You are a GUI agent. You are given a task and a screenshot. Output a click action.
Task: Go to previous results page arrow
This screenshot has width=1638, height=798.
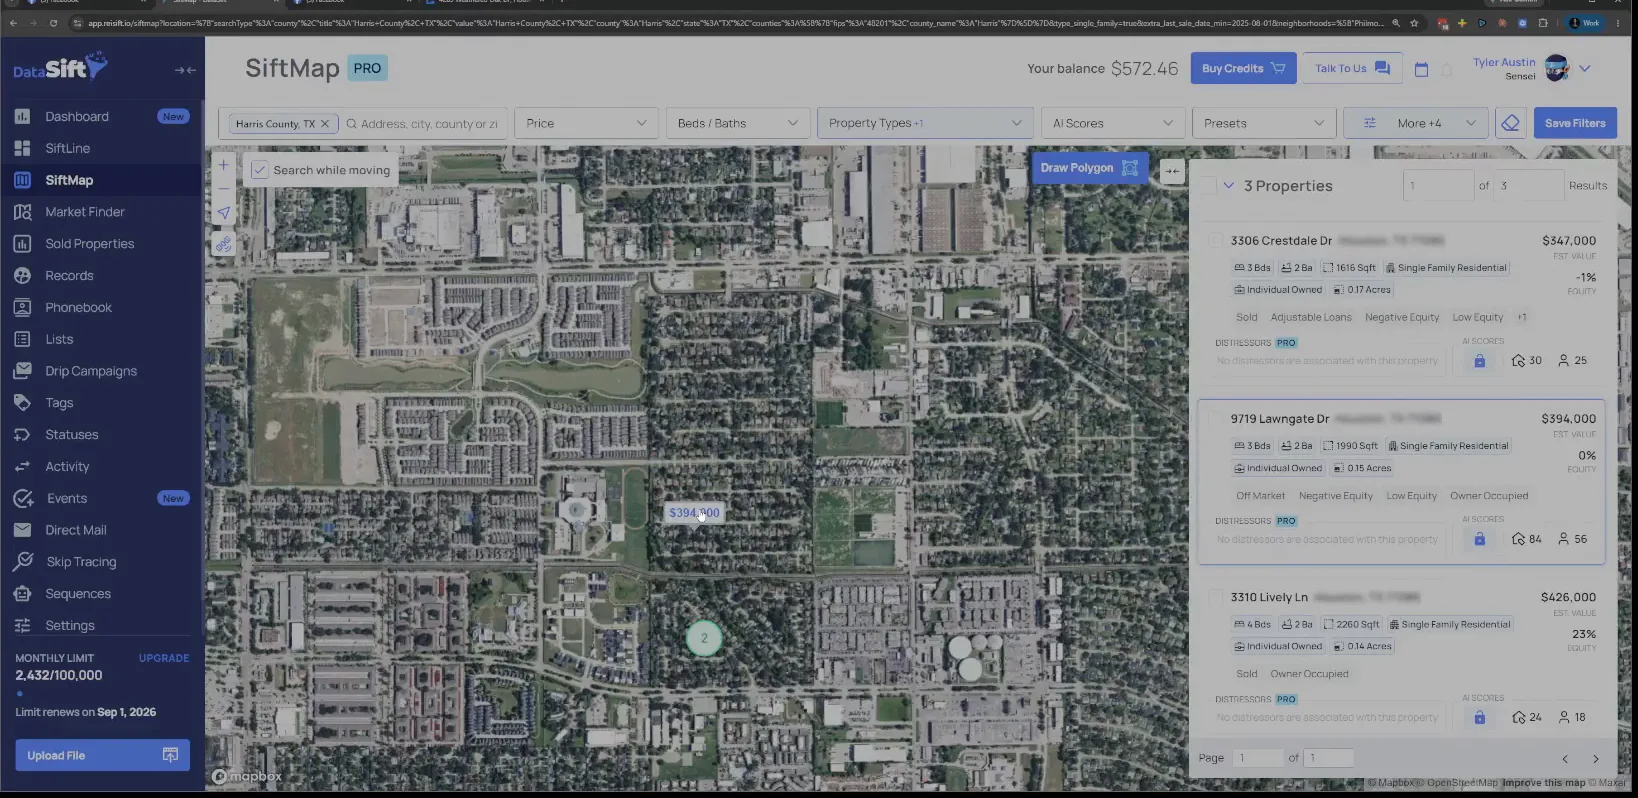click(1565, 759)
